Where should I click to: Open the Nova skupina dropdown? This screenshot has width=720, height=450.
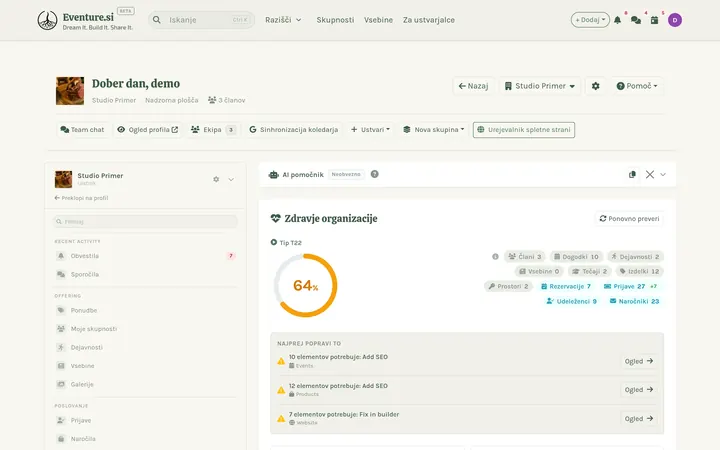click(433, 129)
